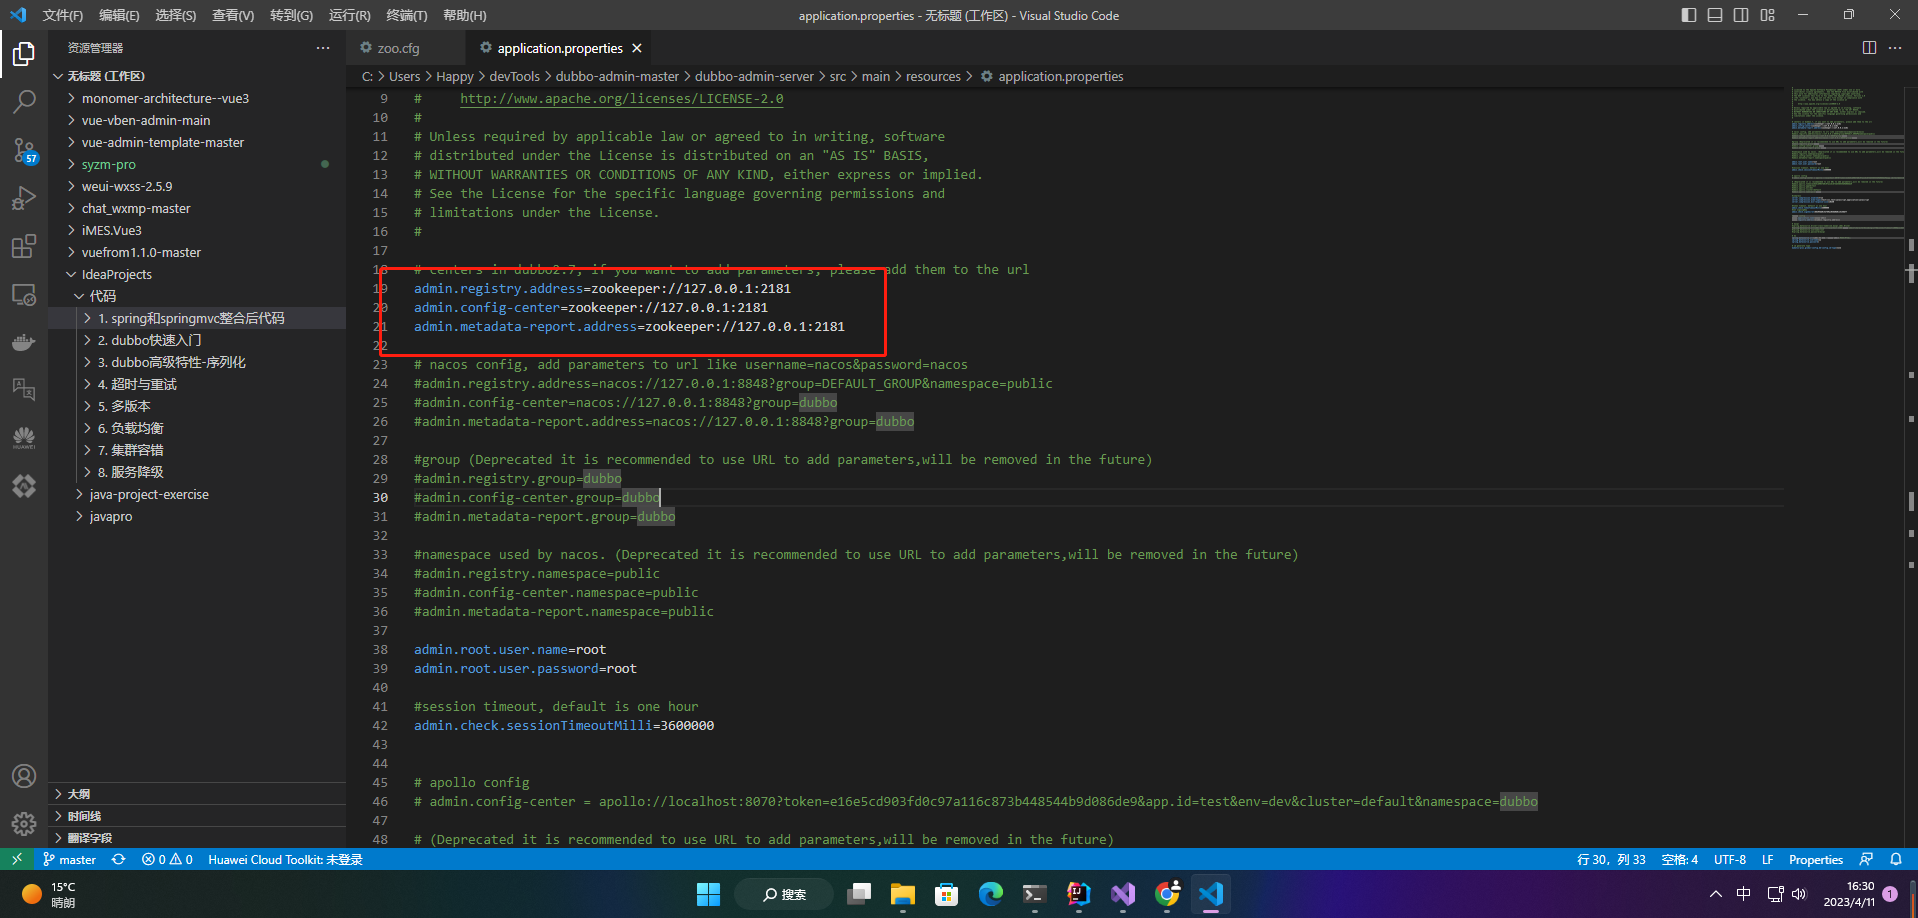The width and height of the screenshot is (1918, 918).
Task: Open the Search view in activity bar
Action: [24, 101]
